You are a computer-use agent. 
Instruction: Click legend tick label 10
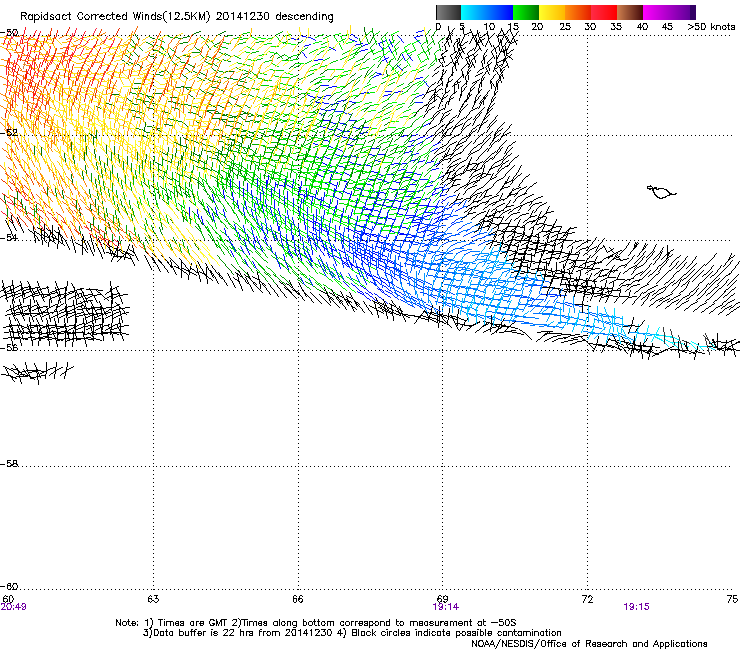(489, 27)
